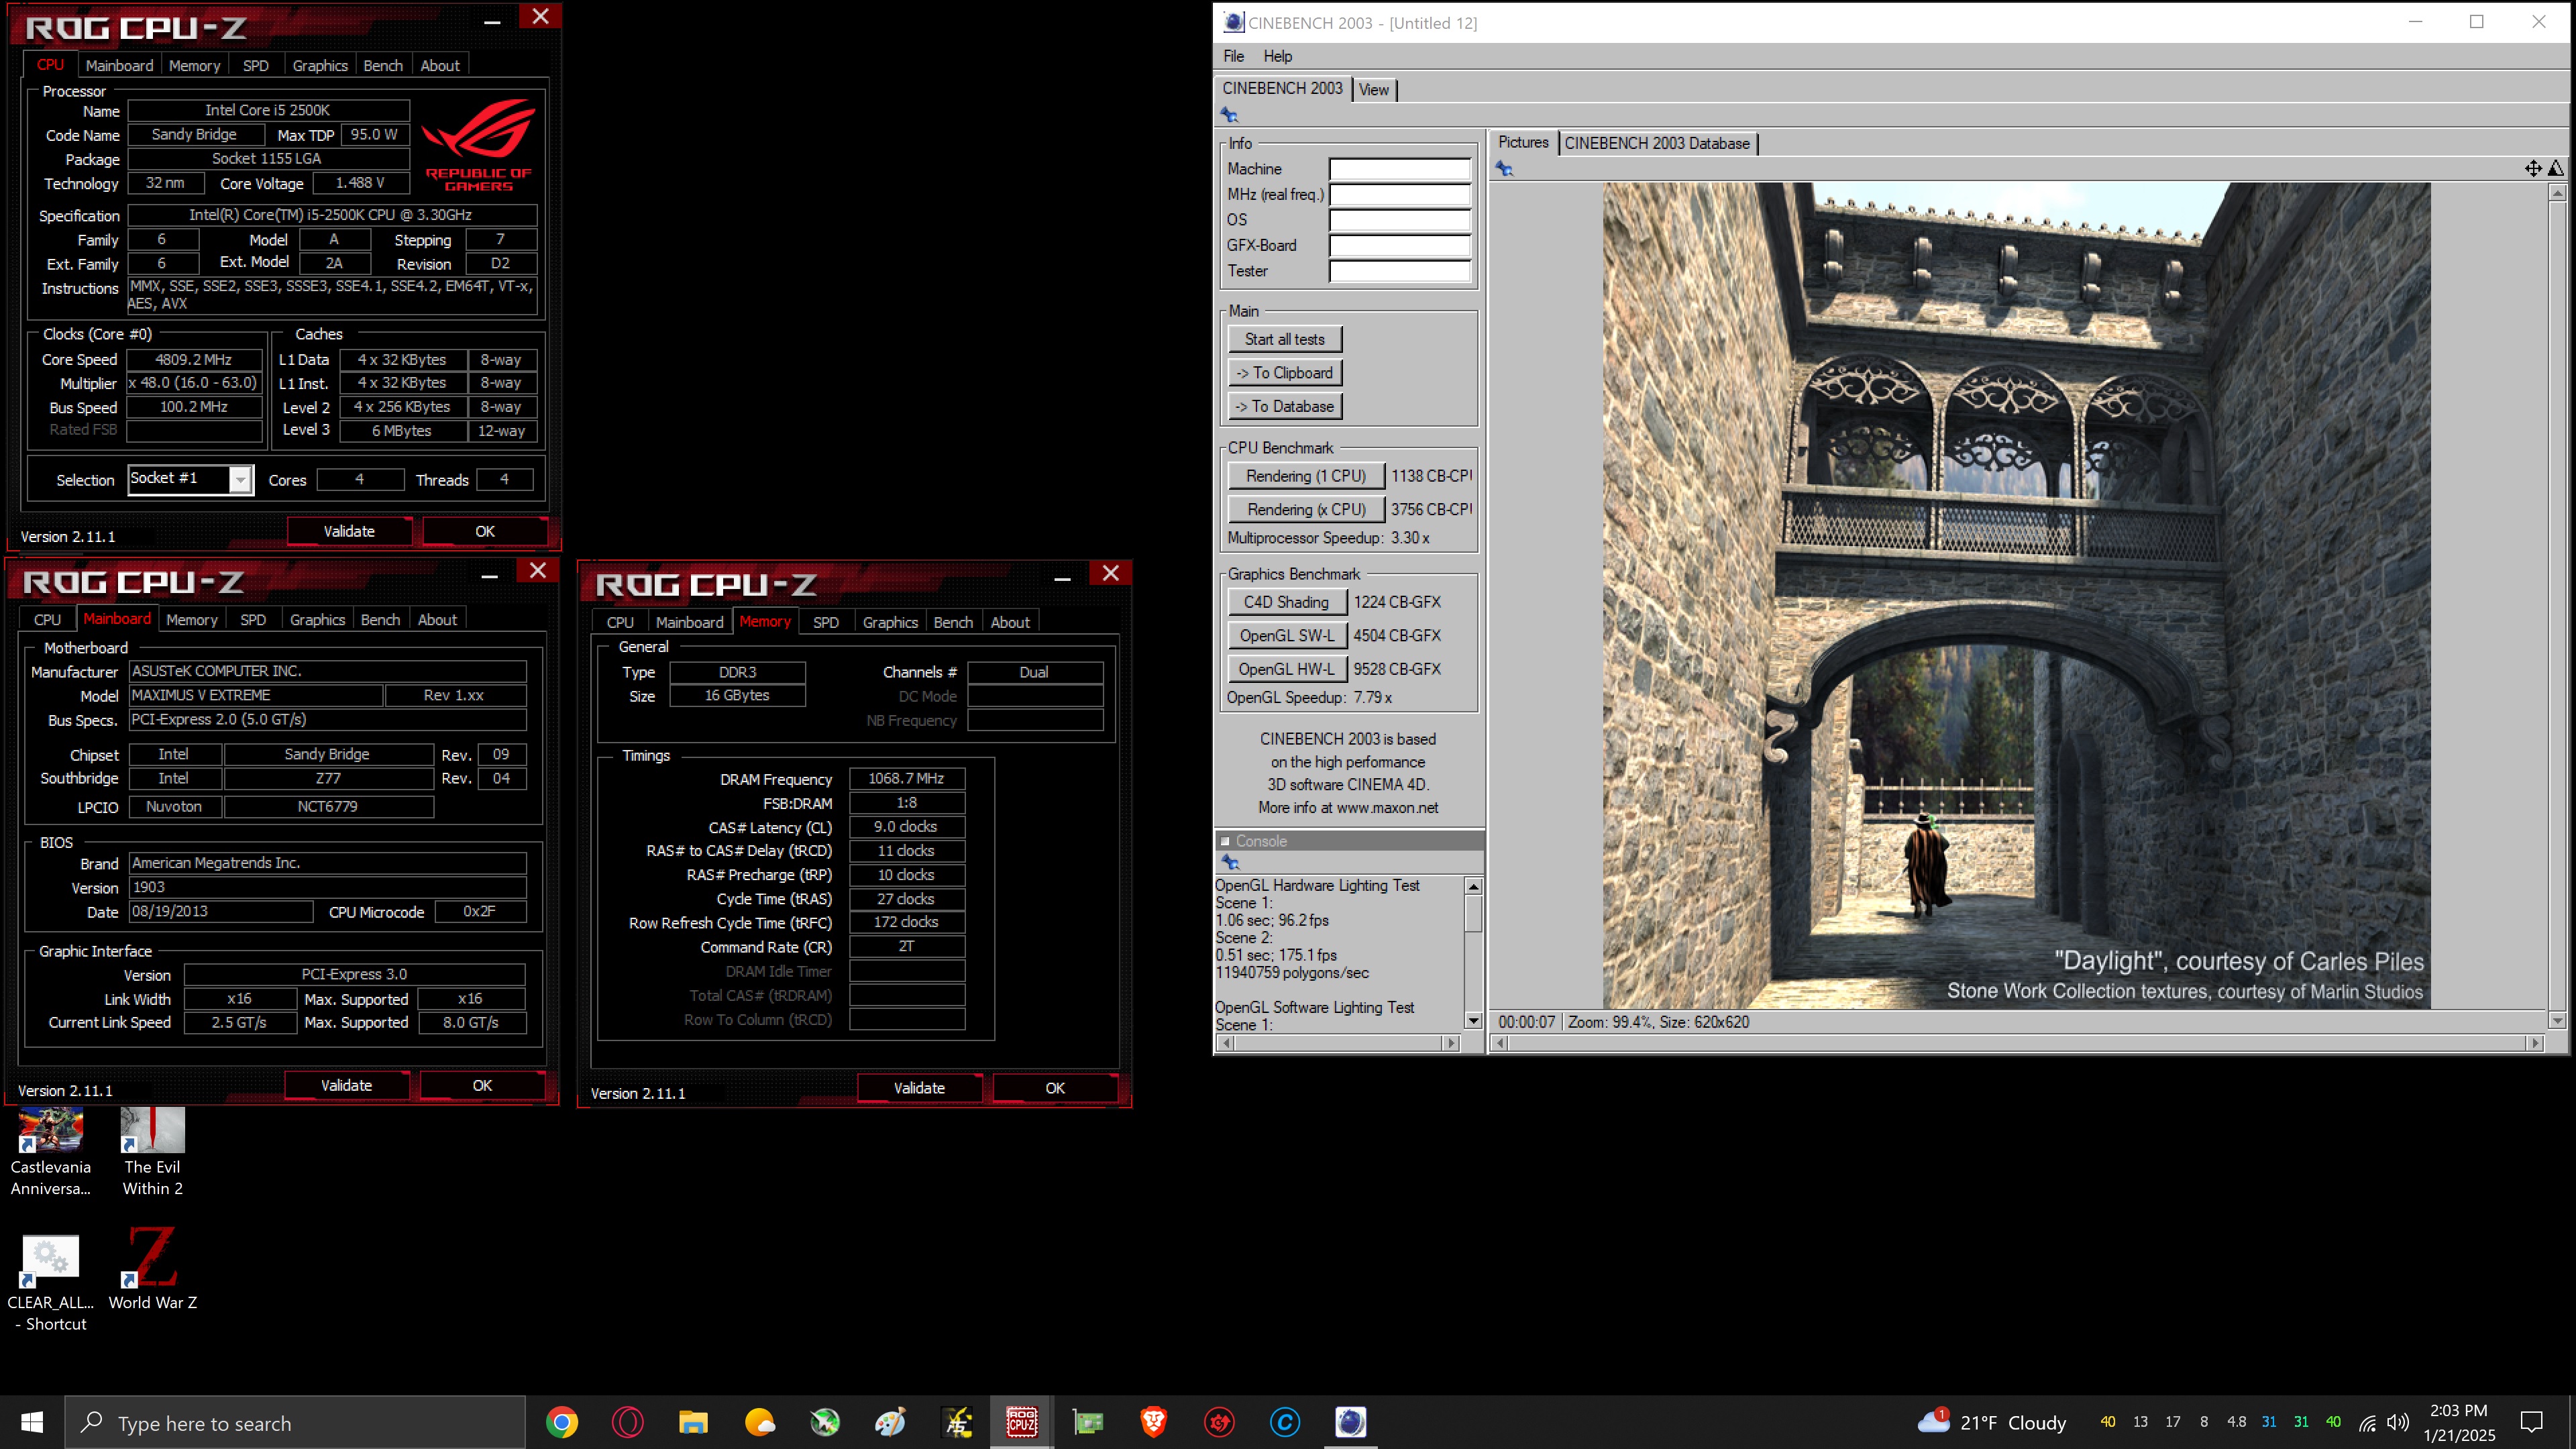Viewport: 2576px width, 1449px height.
Task: Open the notification center icon
Action: click(2531, 1422)
